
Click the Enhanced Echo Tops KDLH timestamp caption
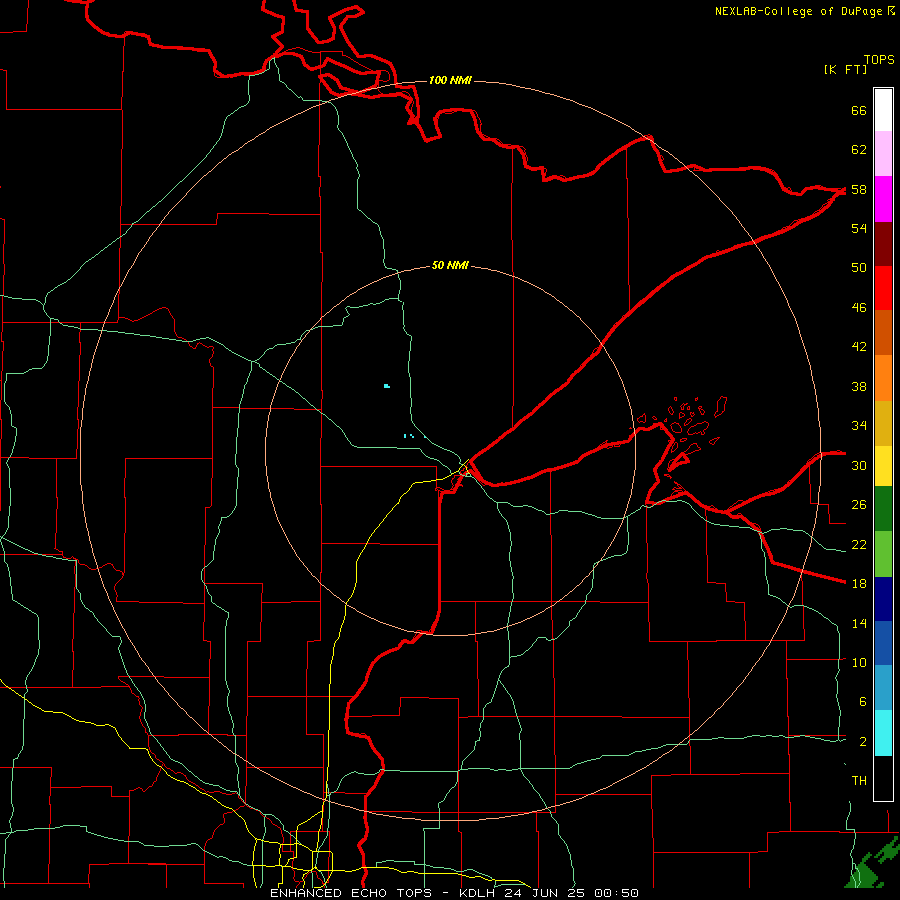click(x=454, y=893)
